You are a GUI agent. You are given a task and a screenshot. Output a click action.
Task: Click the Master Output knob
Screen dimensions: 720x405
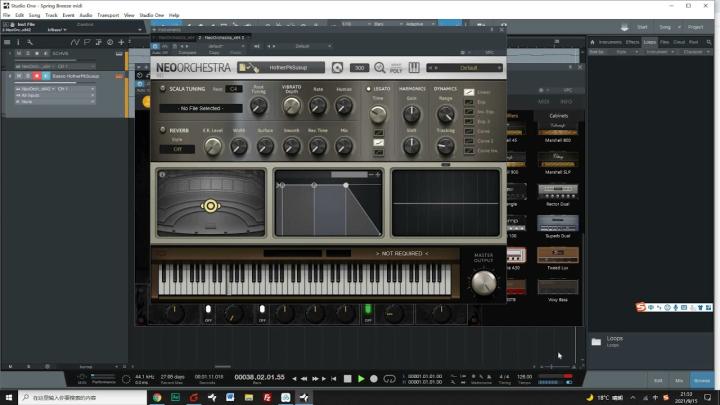(484, 282)
